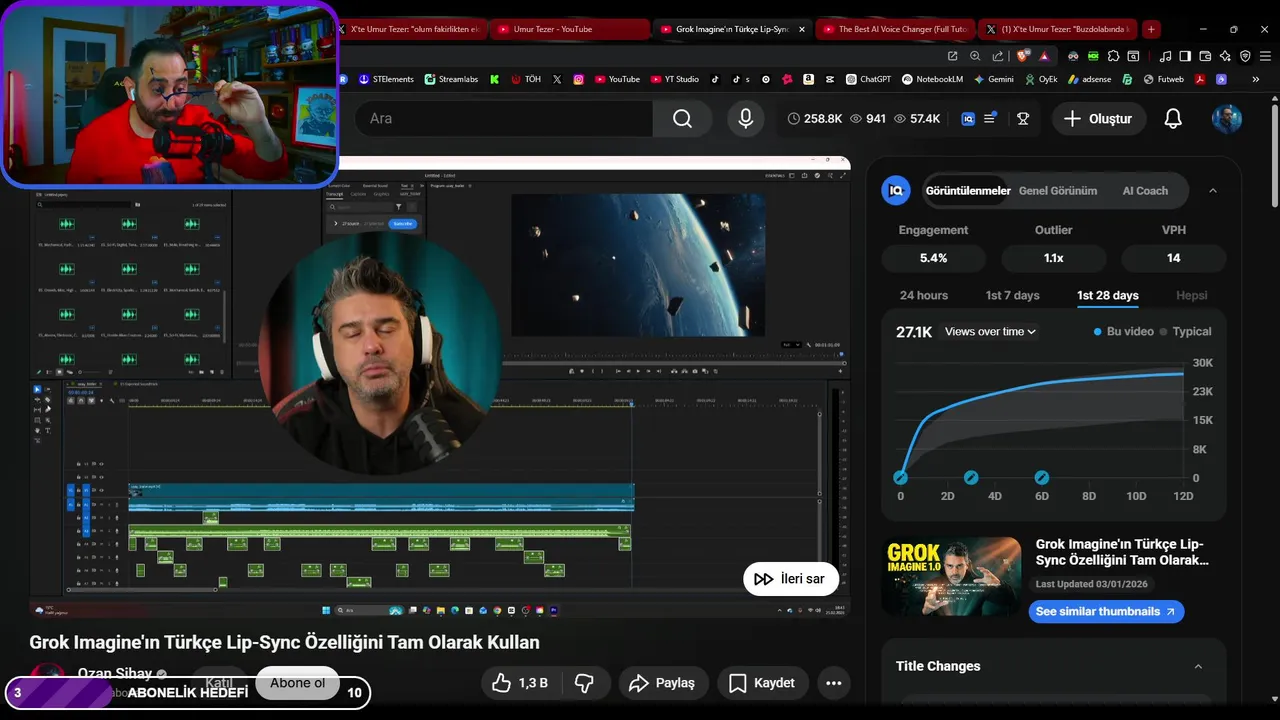This screenshot has height=720, width=1280.
Task: Click the chart edit marker at day 0
Action: pyautogui.click(x=901, y=478)
